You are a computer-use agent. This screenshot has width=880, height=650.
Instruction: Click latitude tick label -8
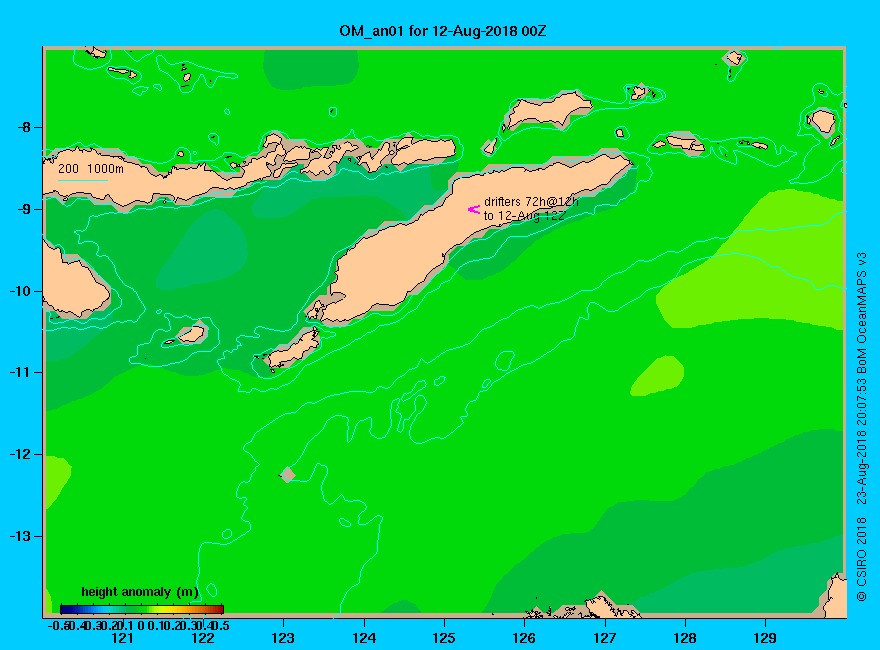coord(24,127)
